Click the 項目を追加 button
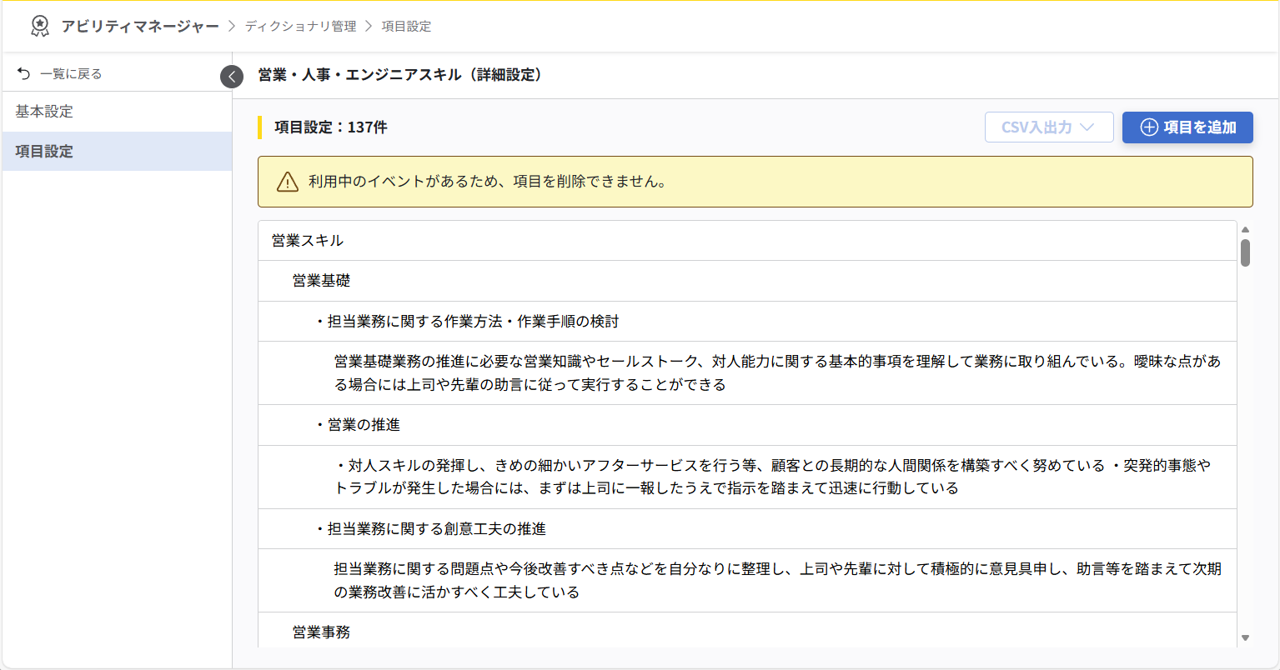The image size is (1280, 670). [1187, 126]
